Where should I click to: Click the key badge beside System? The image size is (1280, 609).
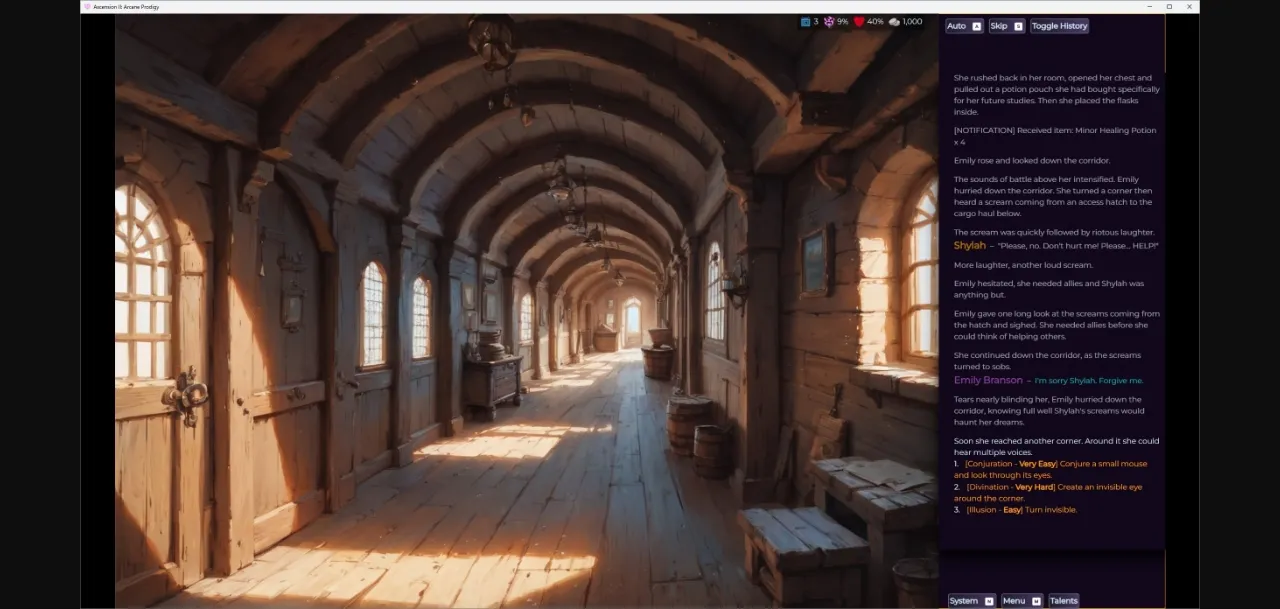pos(989,601)
